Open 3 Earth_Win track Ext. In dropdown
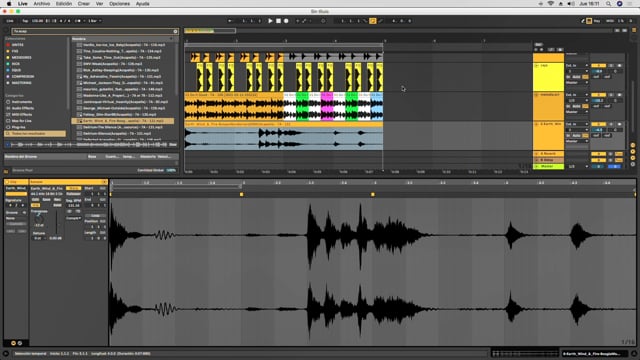Screen dimensions: 640x360 click(577, 124)
